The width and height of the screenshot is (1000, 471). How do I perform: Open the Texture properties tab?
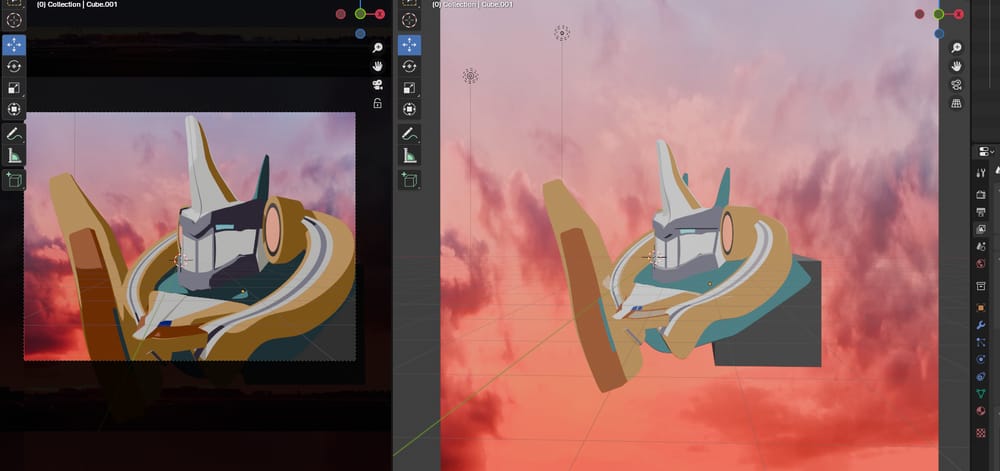click(x=981, y=433)
